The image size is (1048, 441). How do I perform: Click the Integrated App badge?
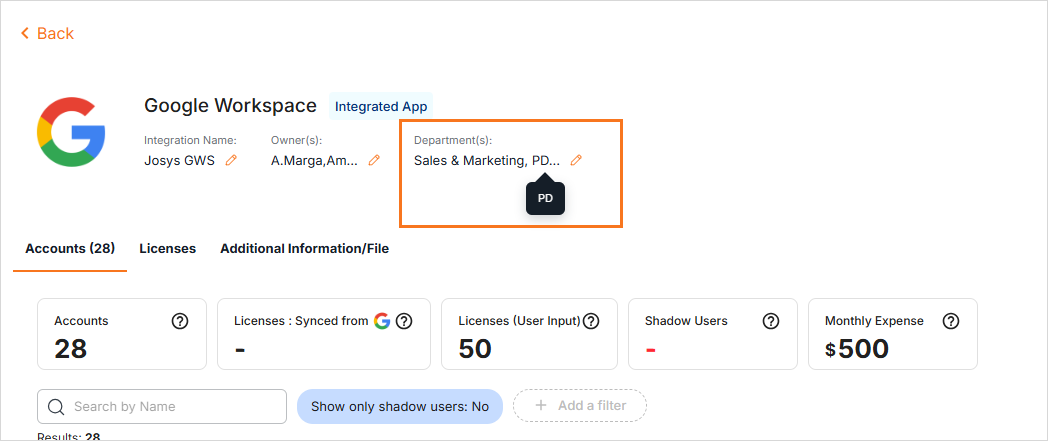click(x=381, y=107)
